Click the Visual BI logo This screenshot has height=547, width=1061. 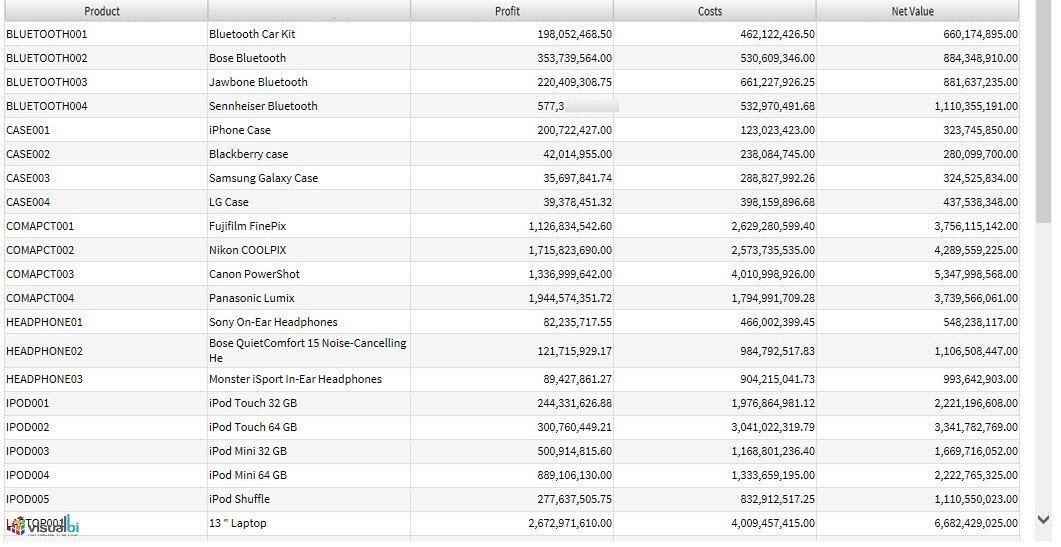pos(45,526)
